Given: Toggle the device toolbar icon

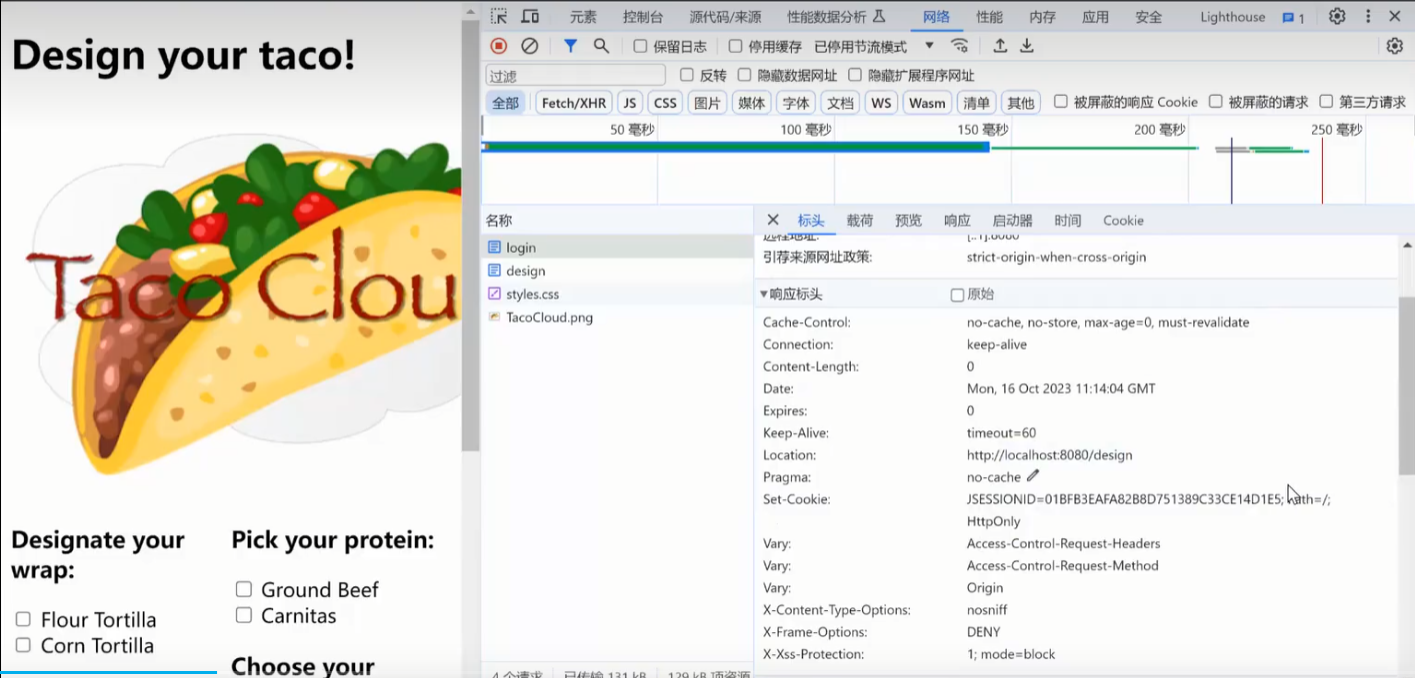Looking at the screenshot, I should (x=530, y=16).
